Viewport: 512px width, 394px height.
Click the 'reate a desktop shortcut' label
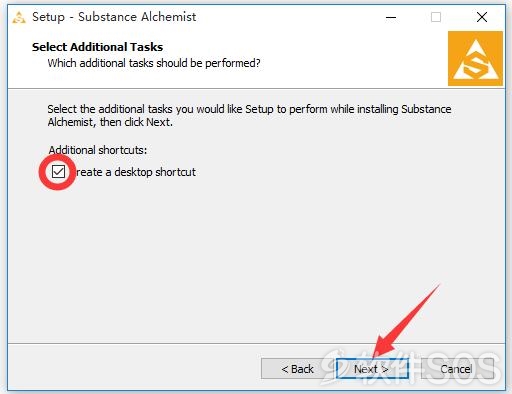pyautogui.click(x=136, y=172)
